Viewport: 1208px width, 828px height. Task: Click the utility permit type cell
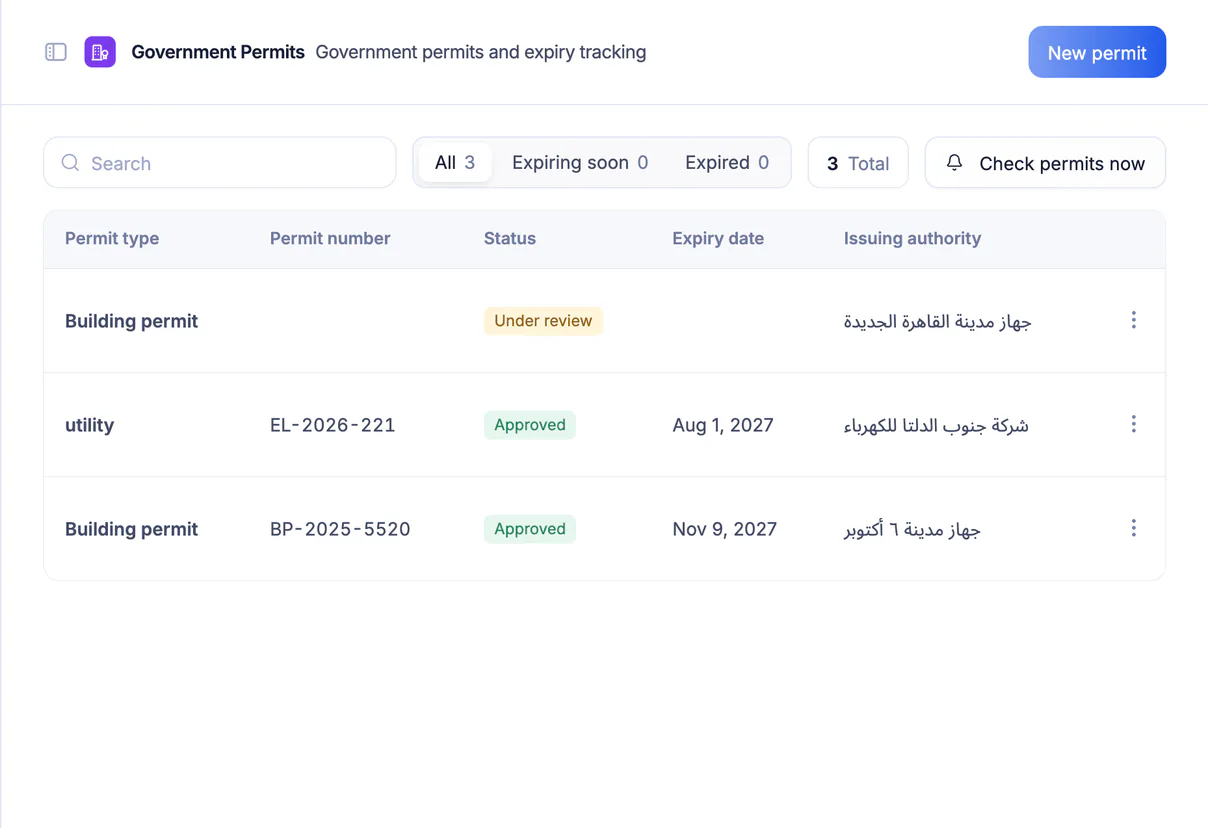coord(90,425)
